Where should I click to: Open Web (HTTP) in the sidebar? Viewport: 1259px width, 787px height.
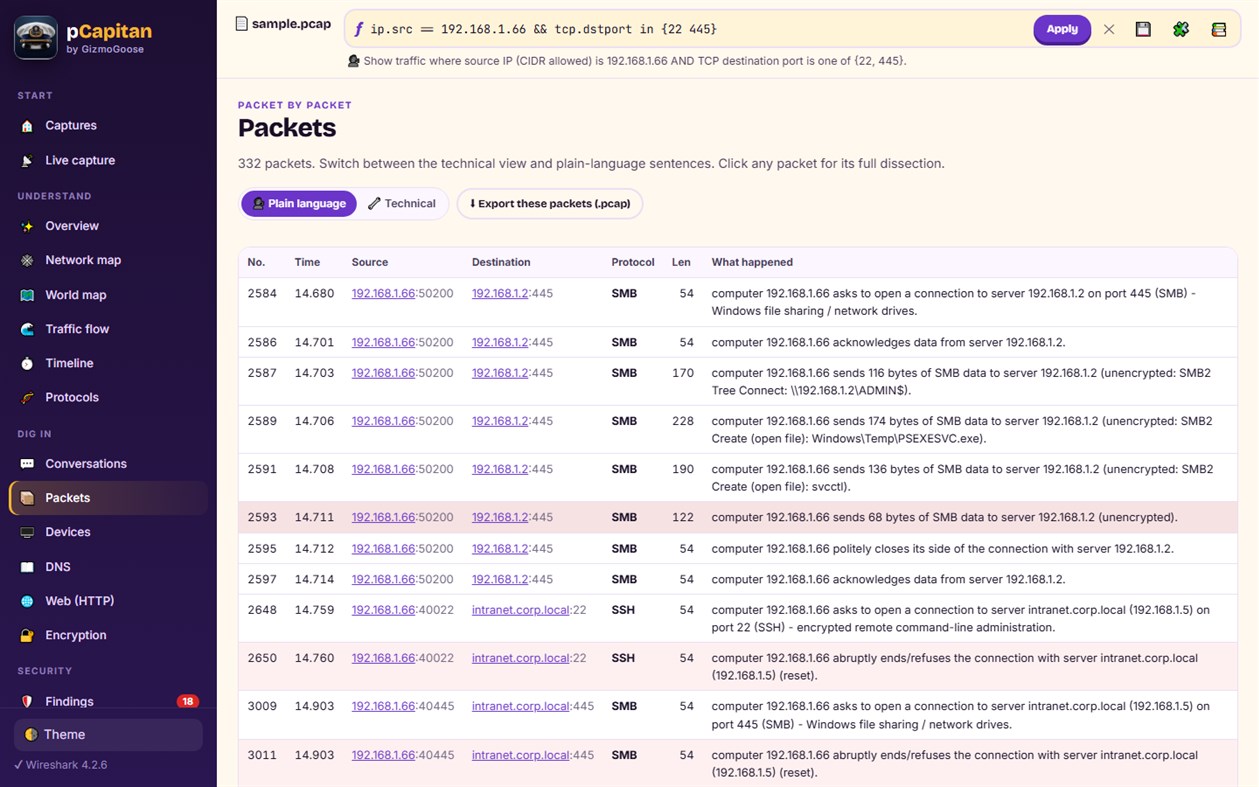click(108, 601)
